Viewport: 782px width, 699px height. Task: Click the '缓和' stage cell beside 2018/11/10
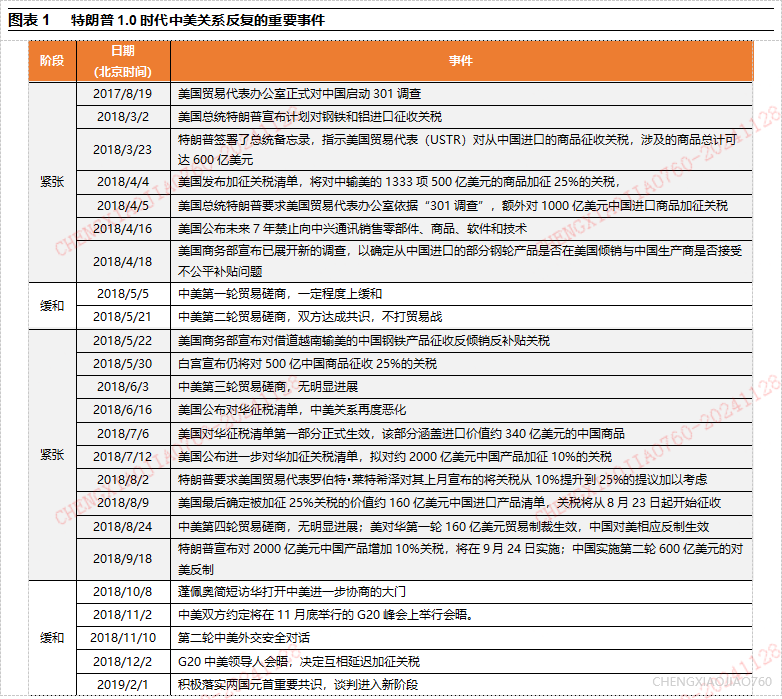coord(52,638)
